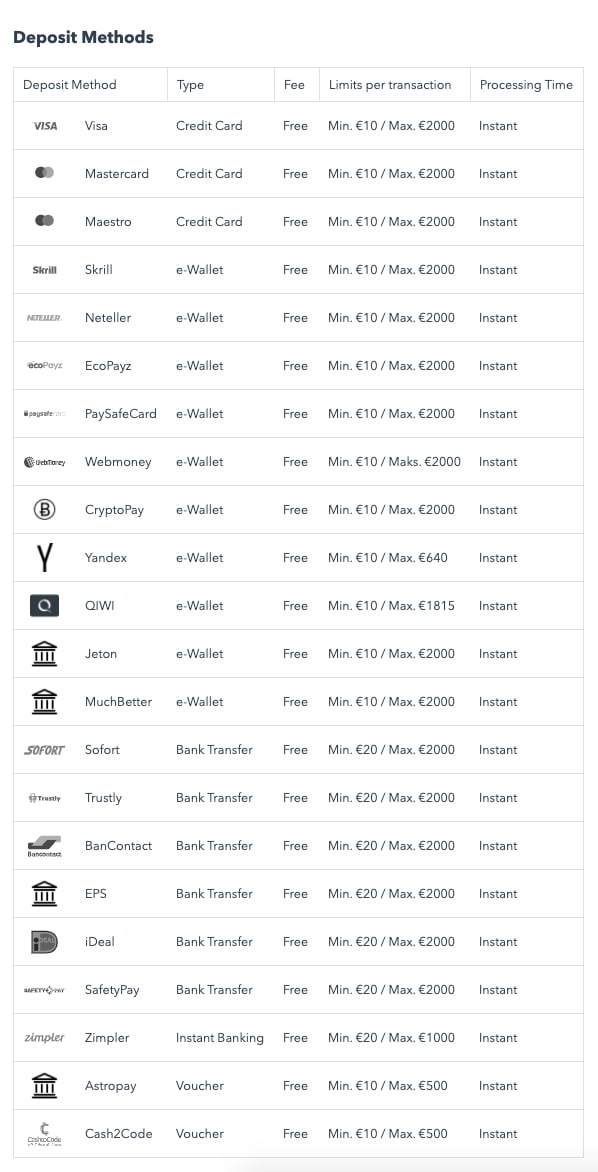
Task: Click the Sofort logo
Action: pos(44,750)
